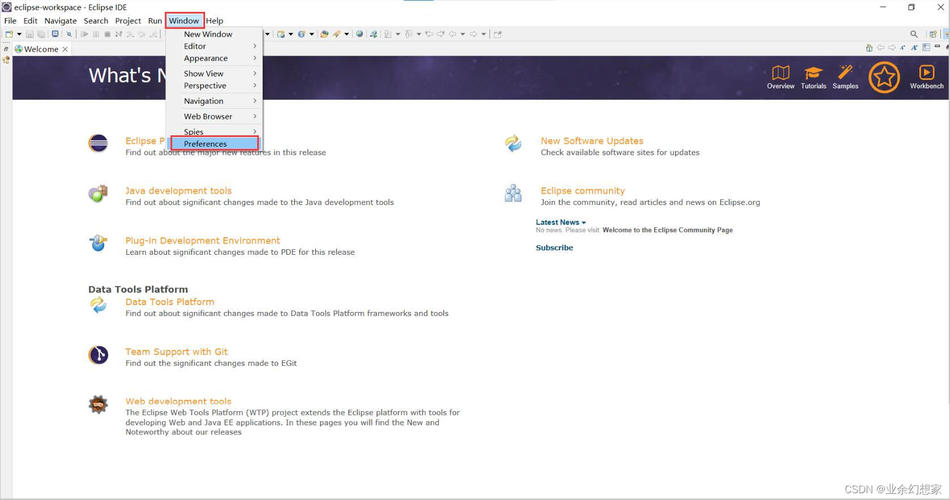This screenshot has width=950, height=500.
Task: Expand the Spies submenu
Action: [214, 132]
